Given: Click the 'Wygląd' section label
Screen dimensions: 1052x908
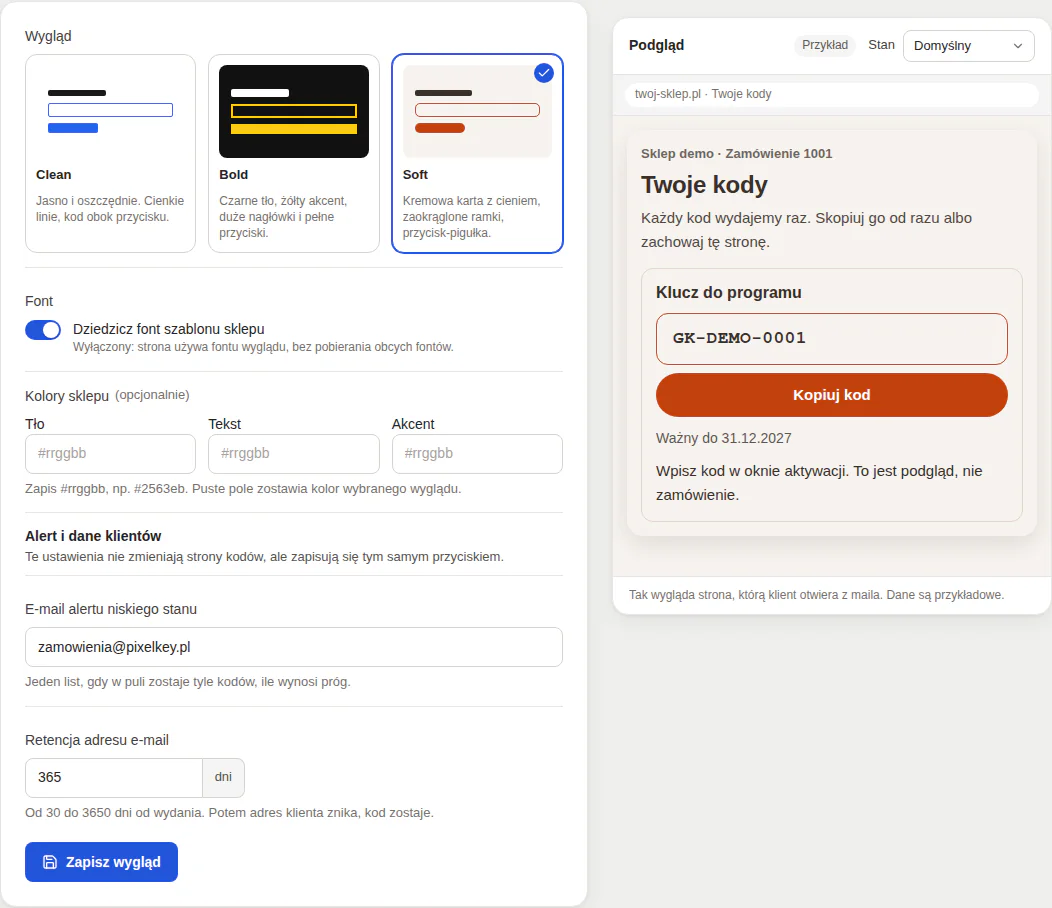Looking at the screenshot, I should click(x=48, y=36).
